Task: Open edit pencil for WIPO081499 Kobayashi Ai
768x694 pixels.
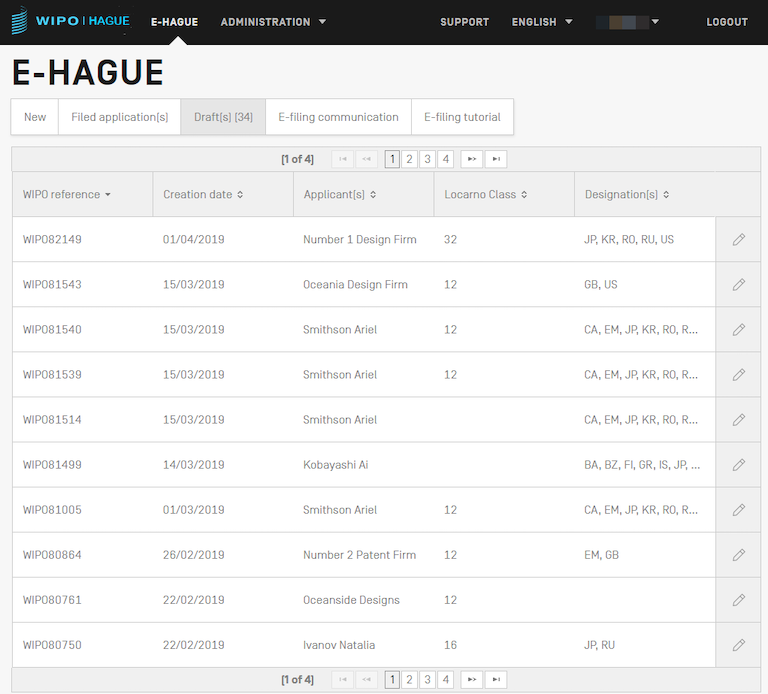Action: [738, 465]
